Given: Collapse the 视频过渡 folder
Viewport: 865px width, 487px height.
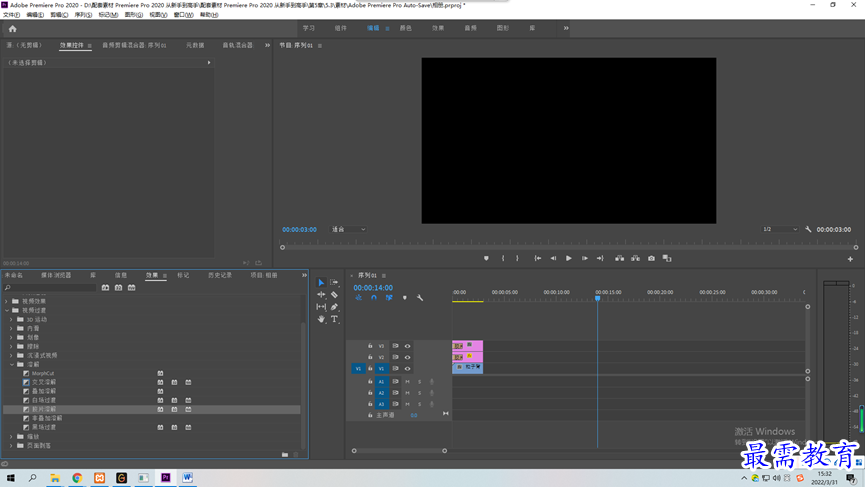Looking at the screenshot, I should [x=7, y=311].
